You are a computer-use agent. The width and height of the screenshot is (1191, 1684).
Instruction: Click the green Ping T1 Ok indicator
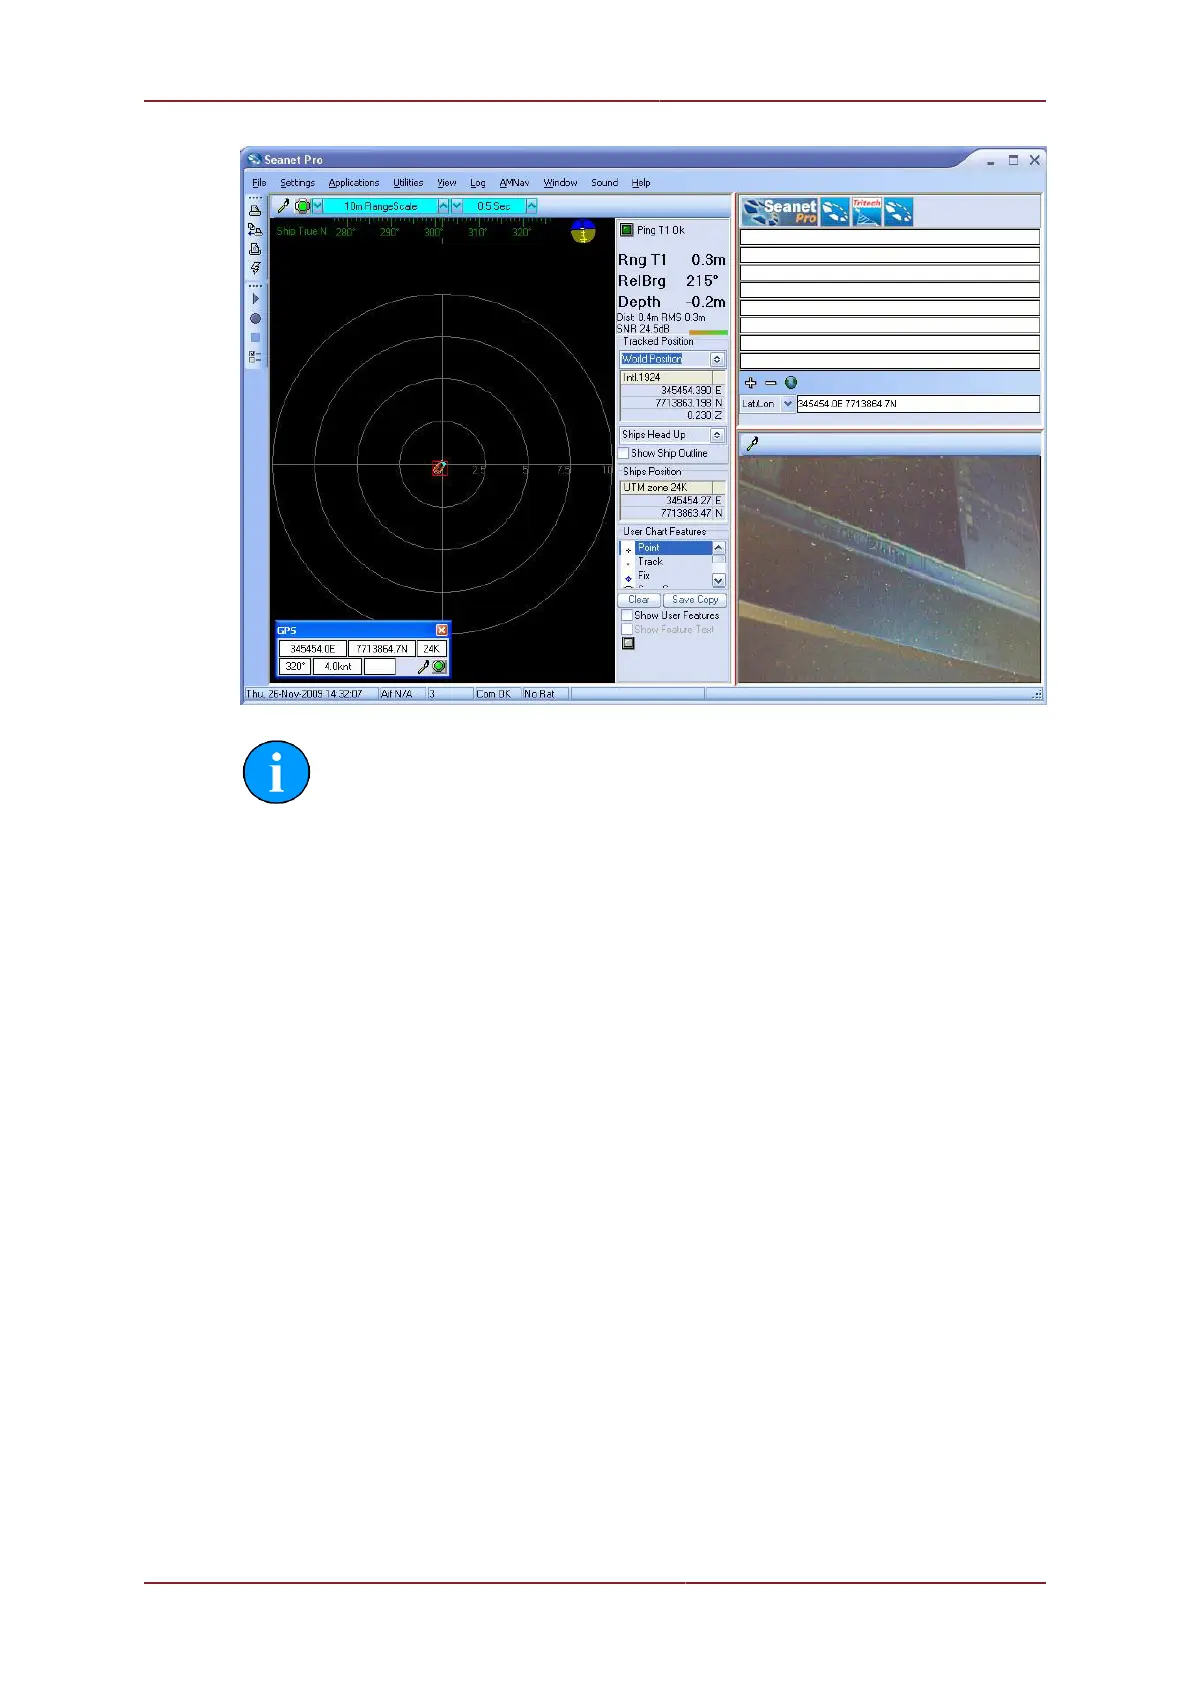coord(627,230)
